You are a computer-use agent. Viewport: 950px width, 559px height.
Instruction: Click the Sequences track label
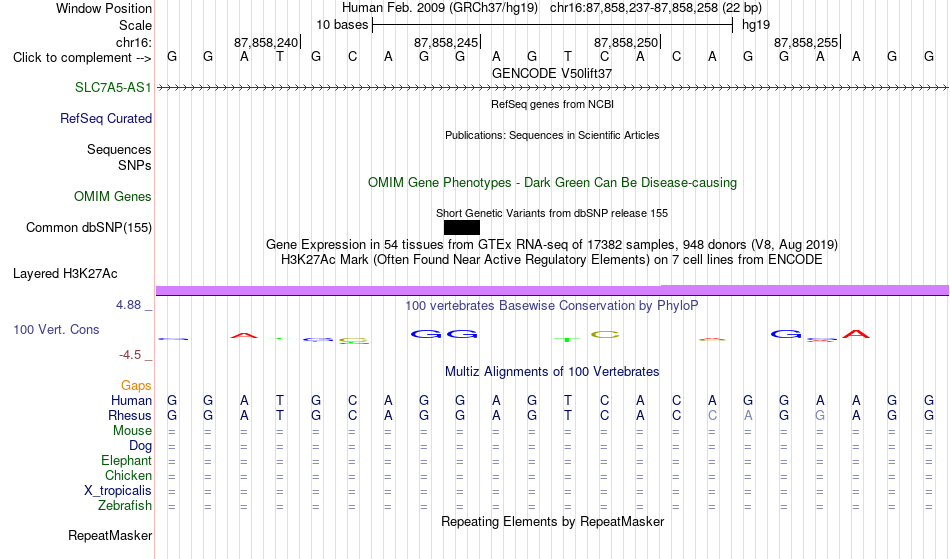click(119, 149)
